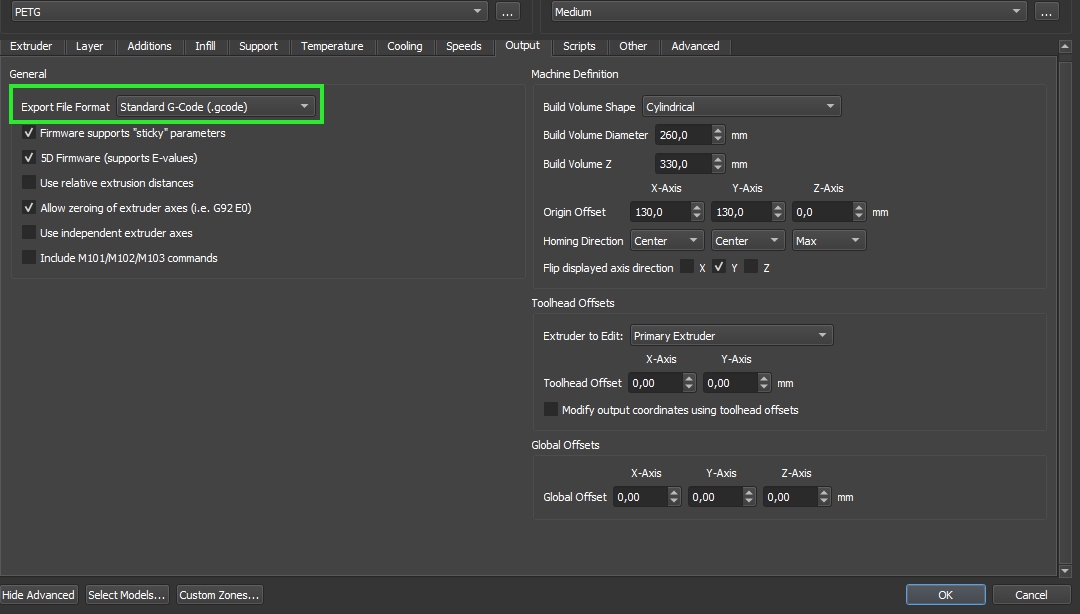Increase Toolhead Offset Y-Axis value

pyautogui.click(x=764, y=378)
